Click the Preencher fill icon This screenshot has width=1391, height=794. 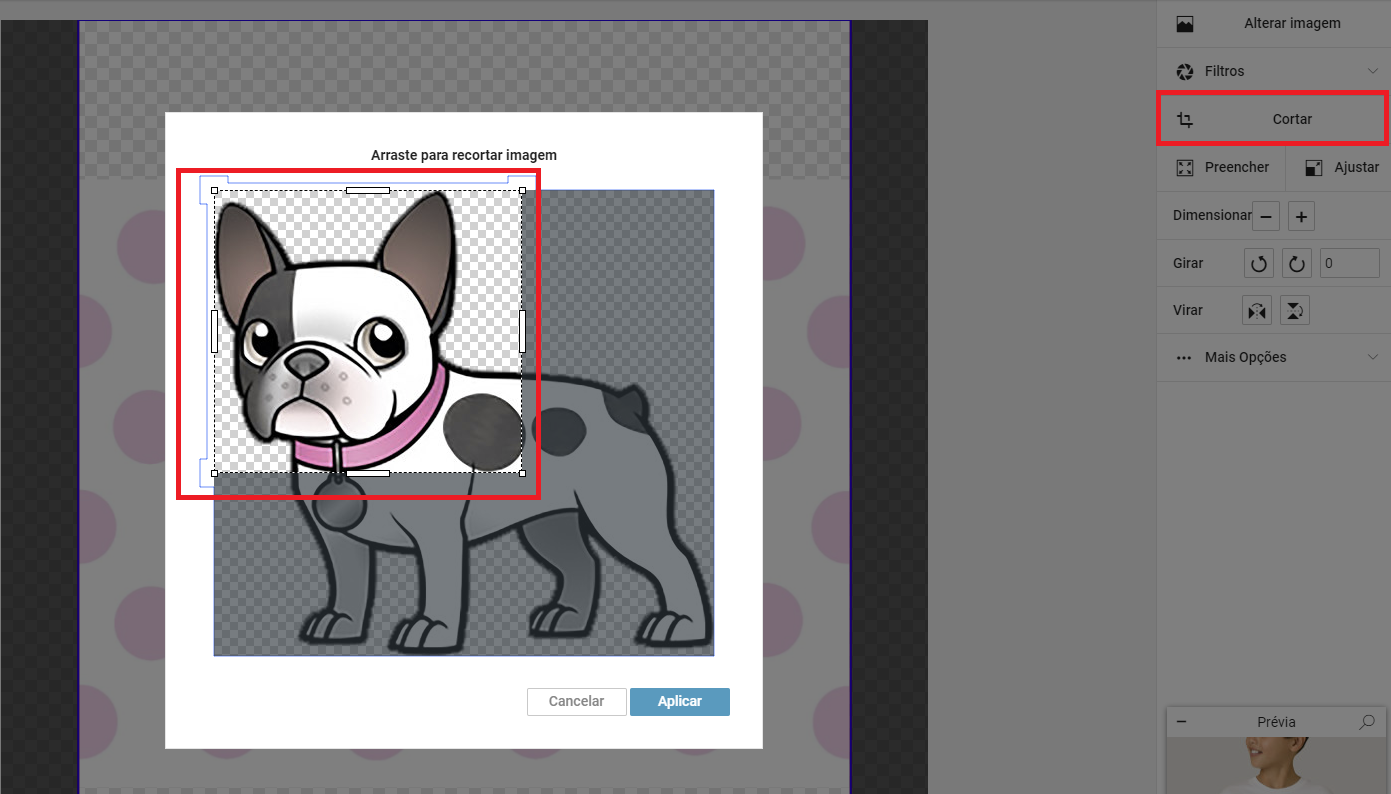pos(1185,168)
